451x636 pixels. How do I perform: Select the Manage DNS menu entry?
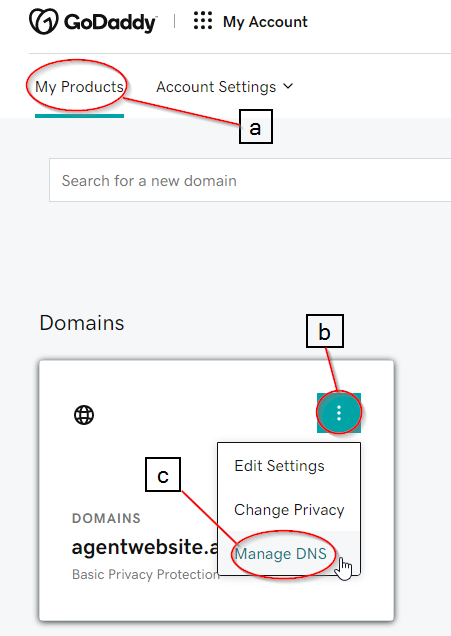281,554
